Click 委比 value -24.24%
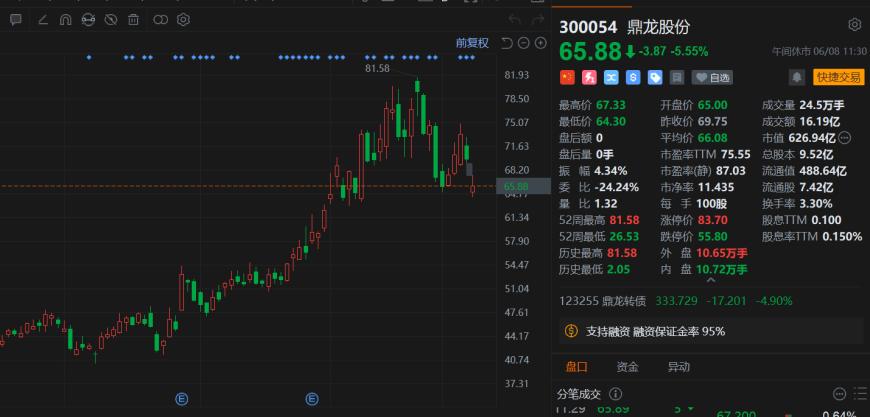This screenshot has width=870, height=417. click(x=616, y=187)
